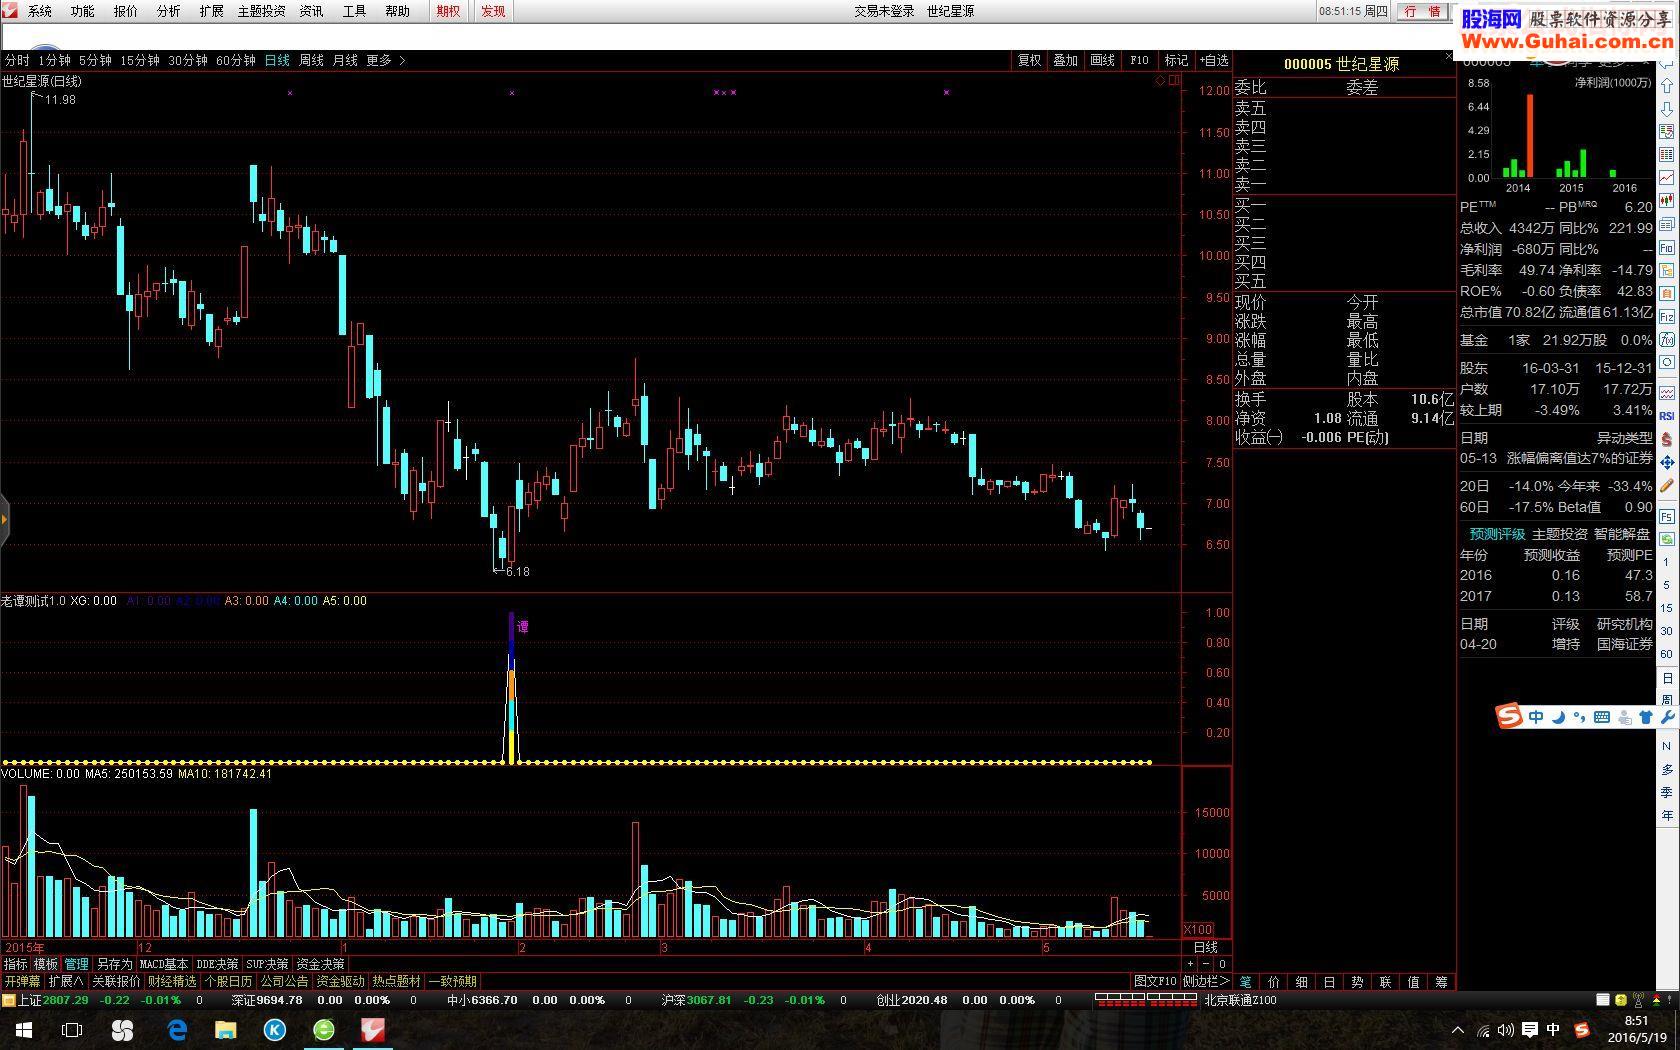Open the Windows Start menu
Screen dimensions: 1680x1050
23,1030
